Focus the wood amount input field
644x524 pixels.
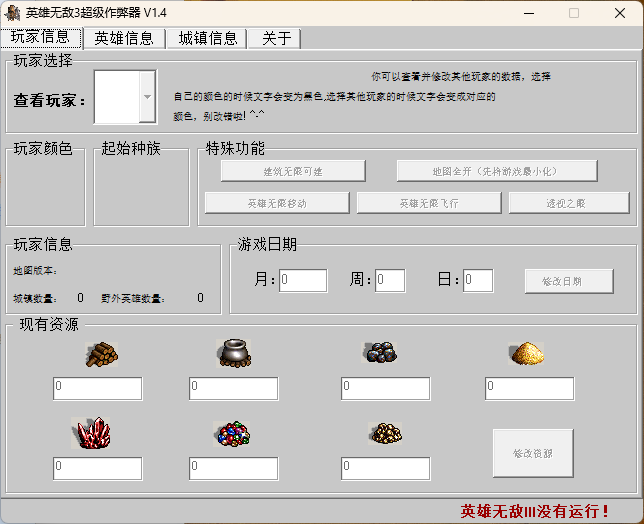98,388
